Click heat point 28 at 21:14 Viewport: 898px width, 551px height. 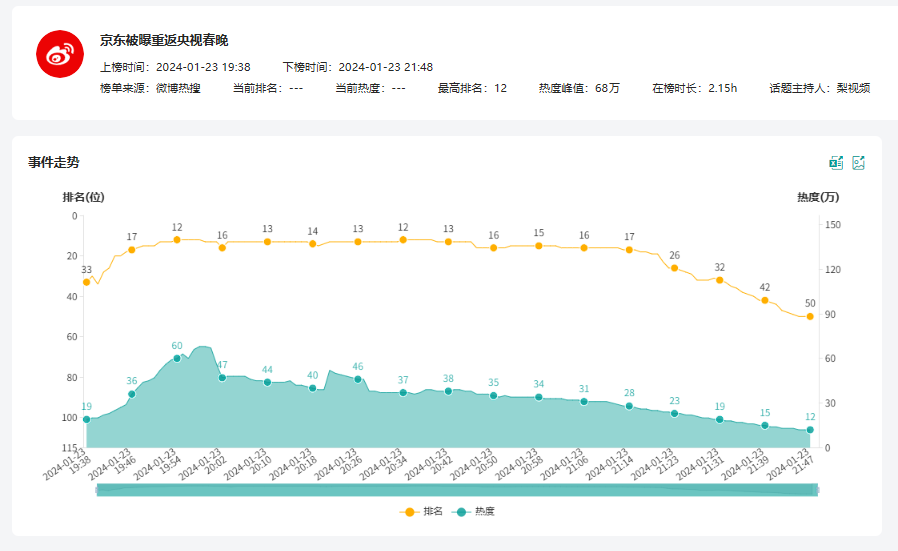[629, 406]
